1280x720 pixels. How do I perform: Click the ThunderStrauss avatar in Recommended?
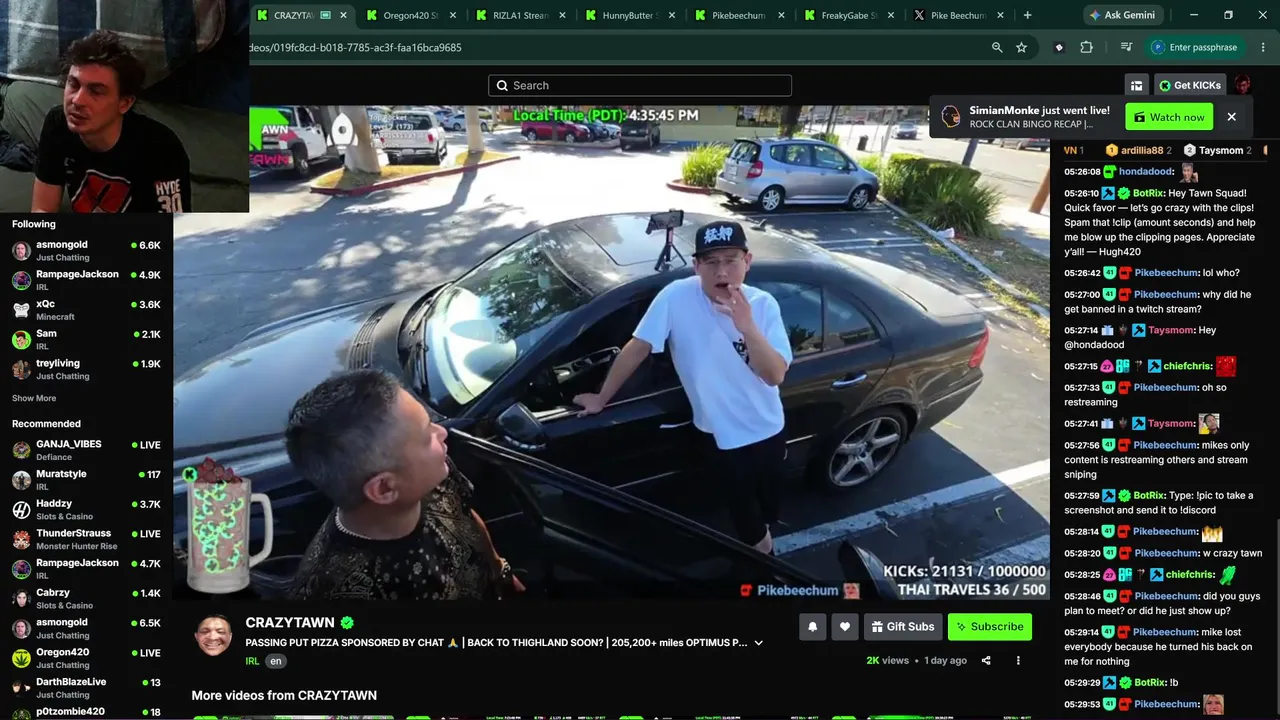[21, 540]
